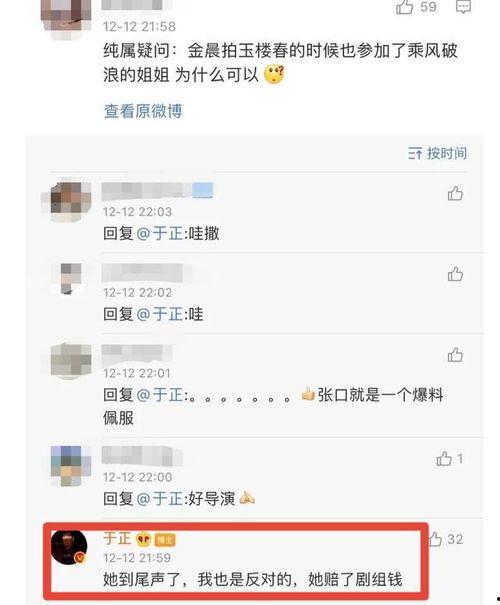Image resolution: width=500 pixels, height=605 pixels.
Task: Like the 22:03 reply saying 哇撒
Action: click(455, 193)
